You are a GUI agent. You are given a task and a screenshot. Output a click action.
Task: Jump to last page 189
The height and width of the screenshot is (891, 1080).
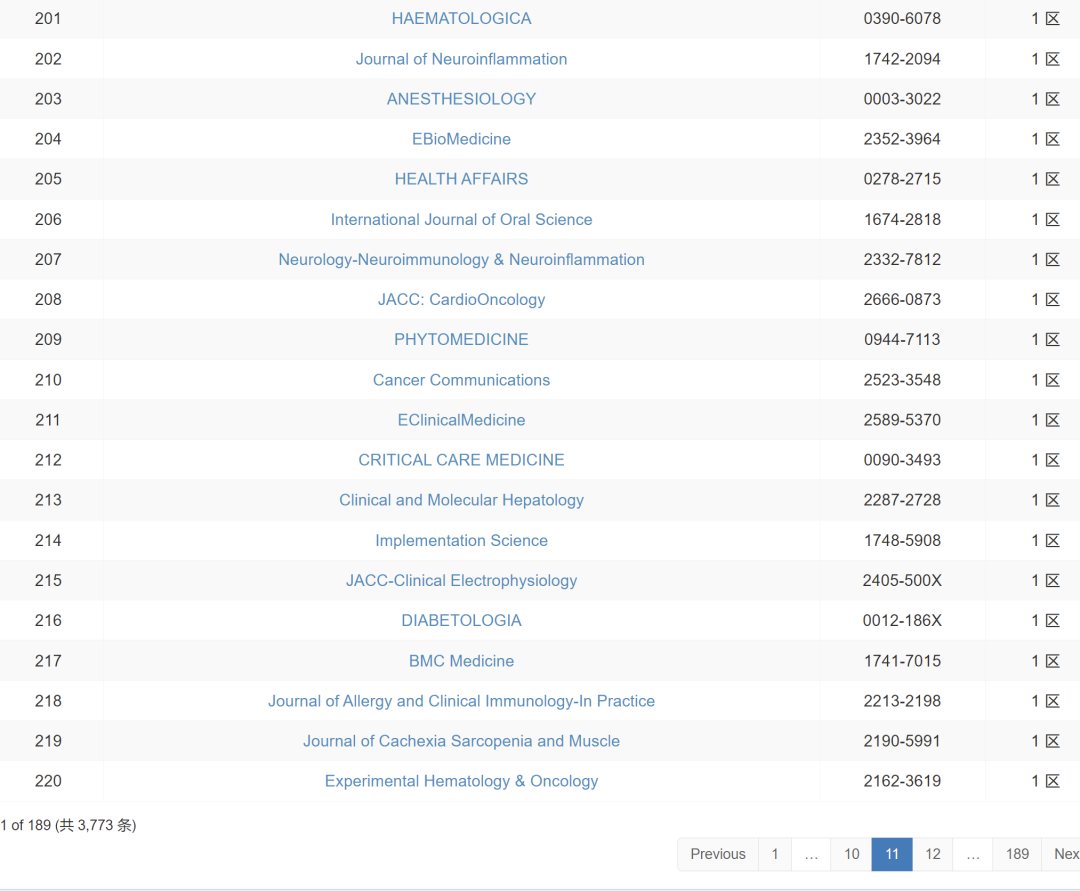pos(1017,854)
